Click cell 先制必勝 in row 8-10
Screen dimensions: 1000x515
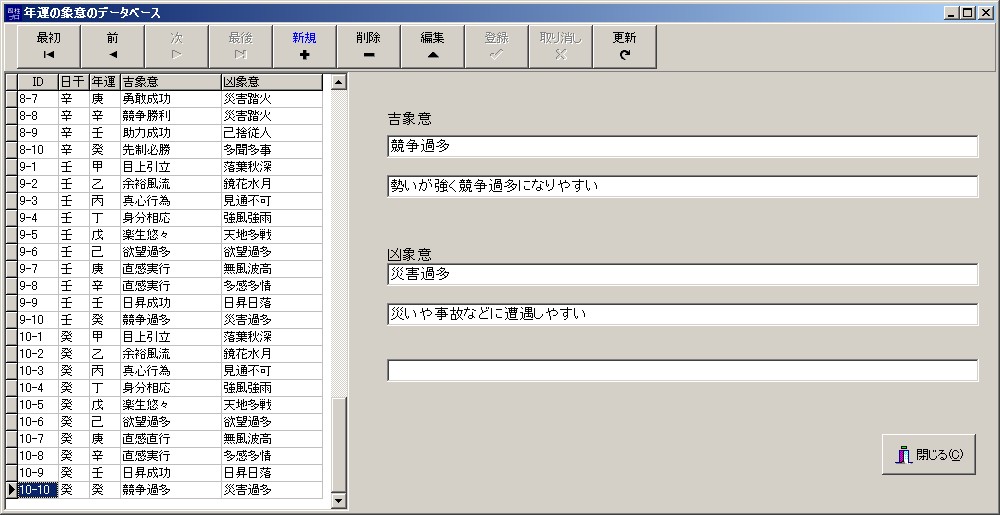tap(171, 150)
